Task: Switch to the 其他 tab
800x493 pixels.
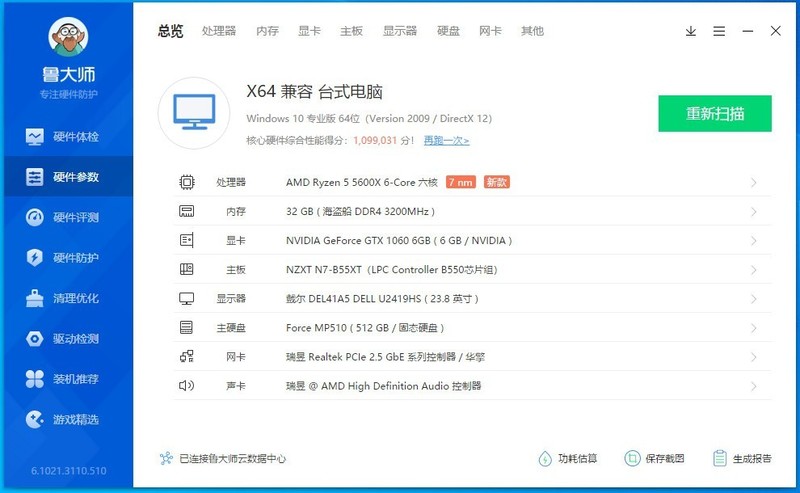Action: click(532, 31)
